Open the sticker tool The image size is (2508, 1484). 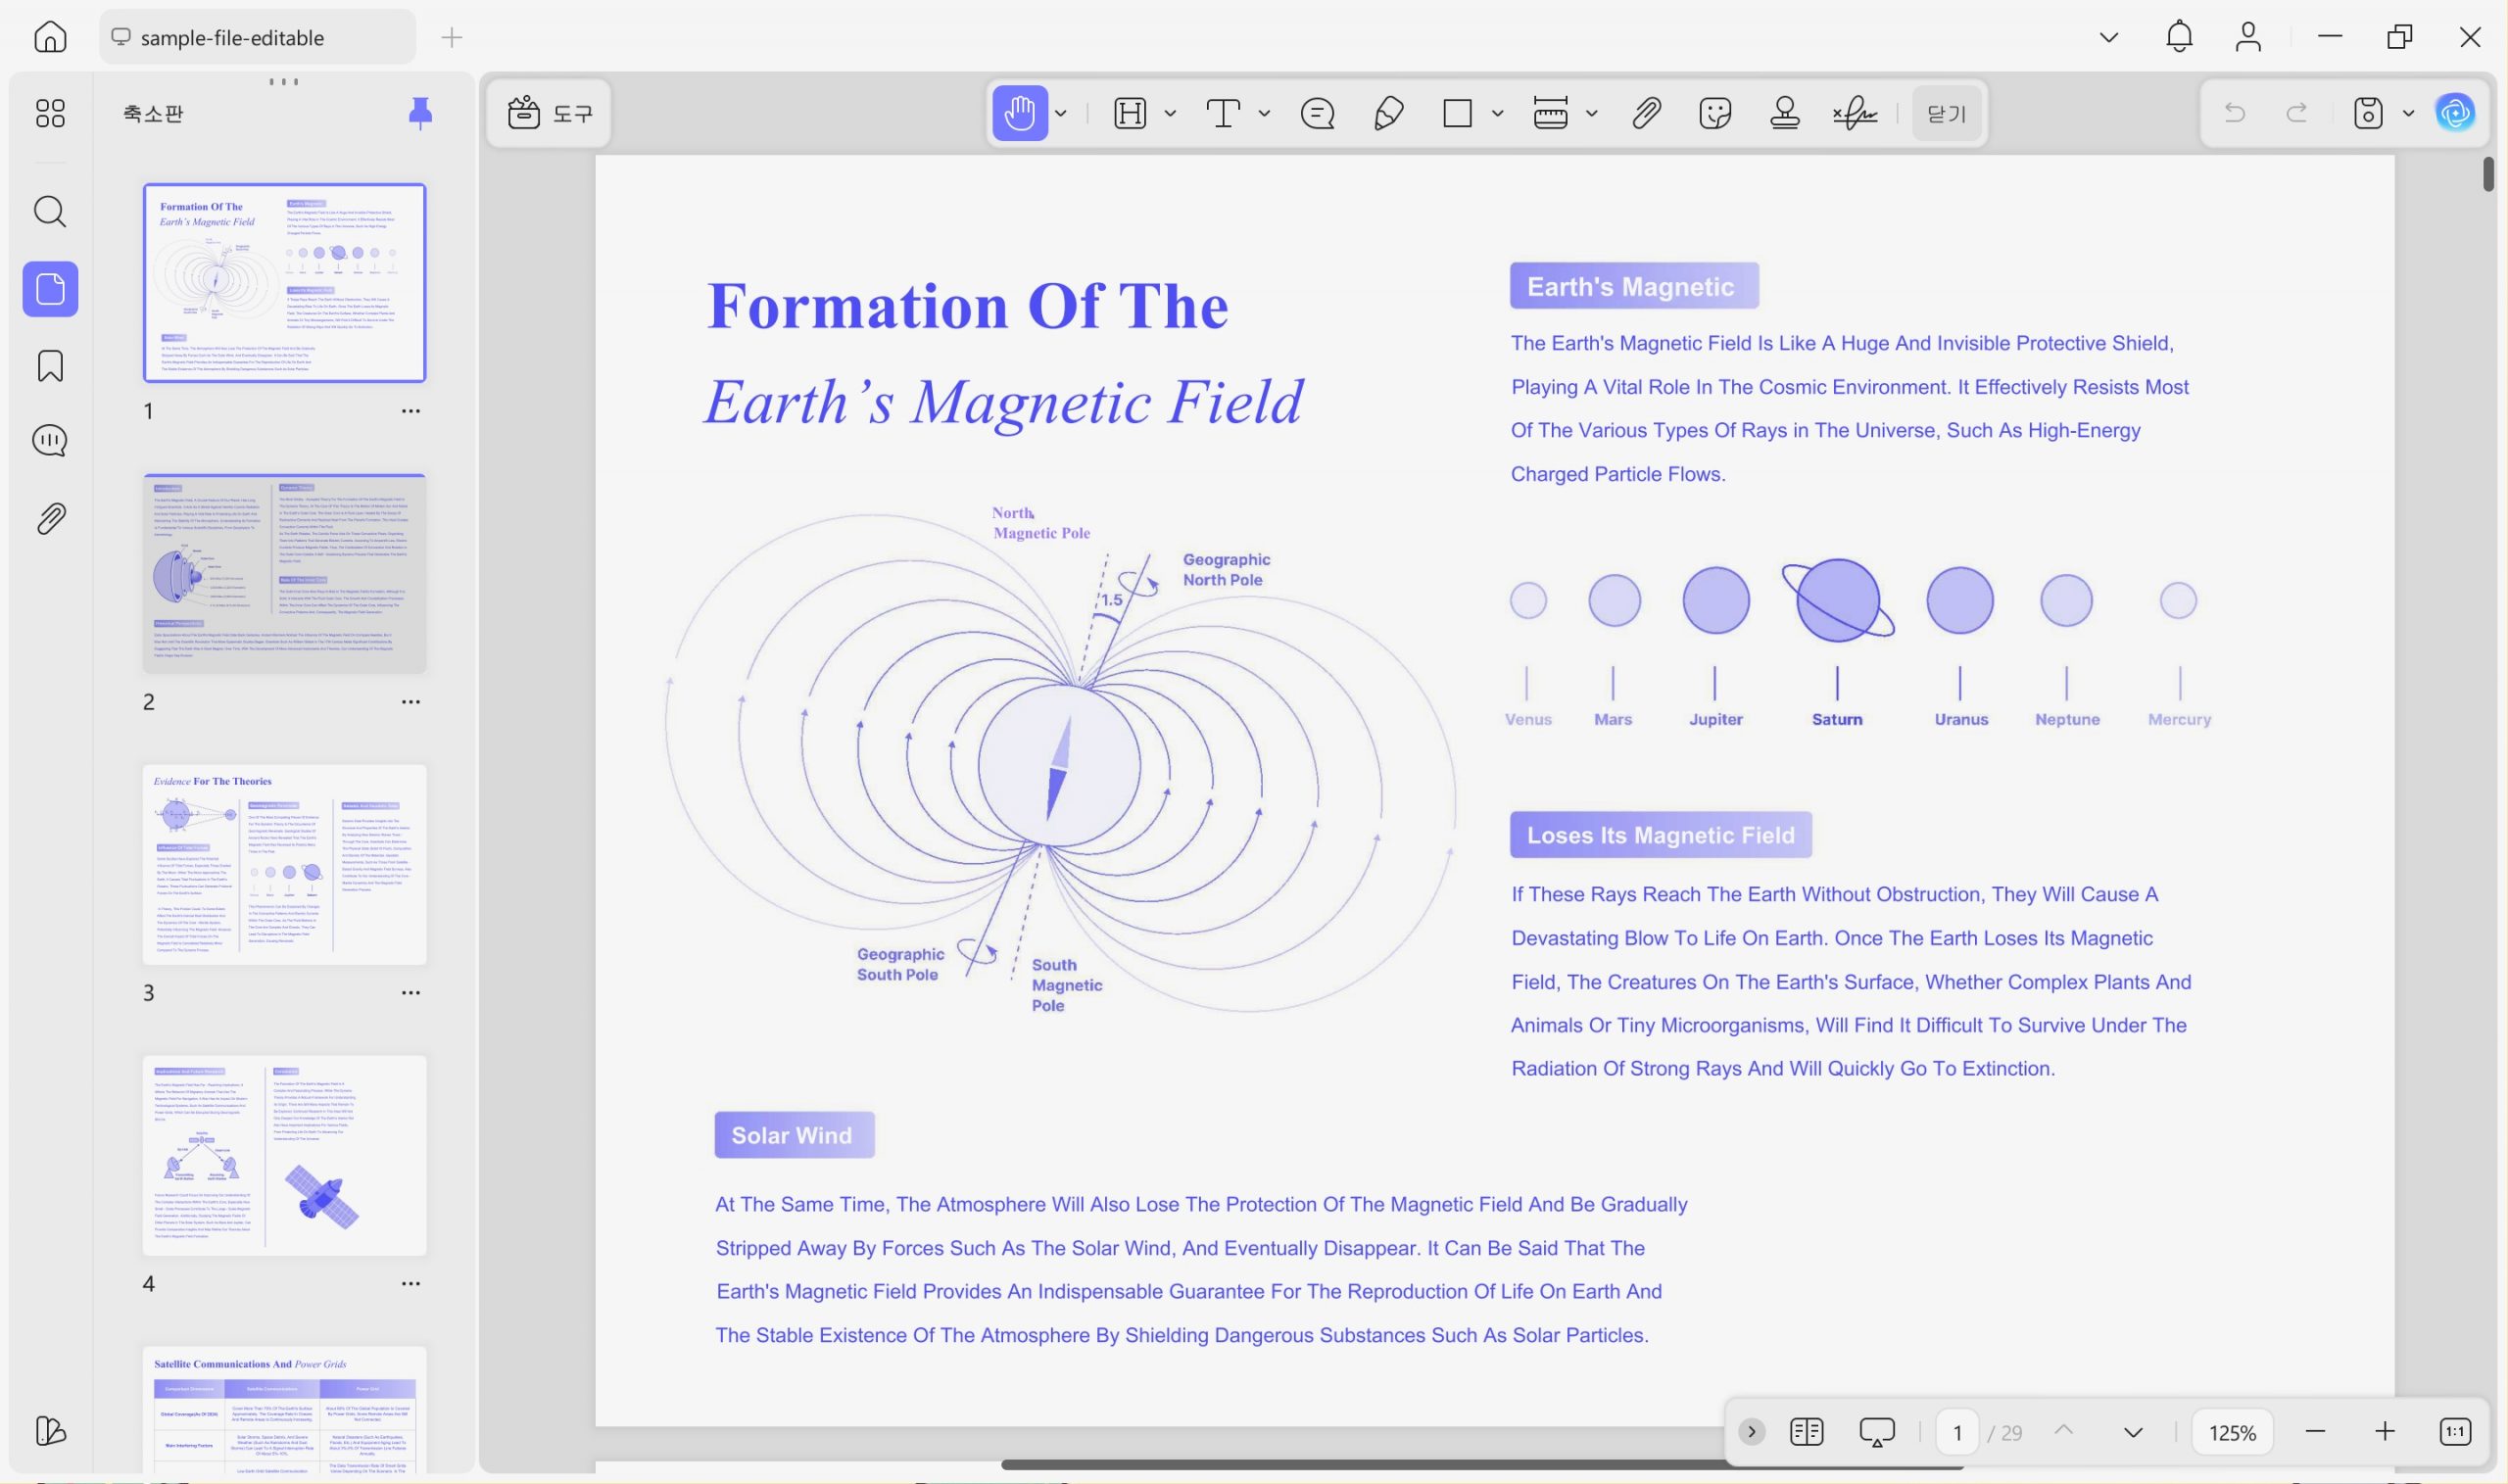(1715, 113)
